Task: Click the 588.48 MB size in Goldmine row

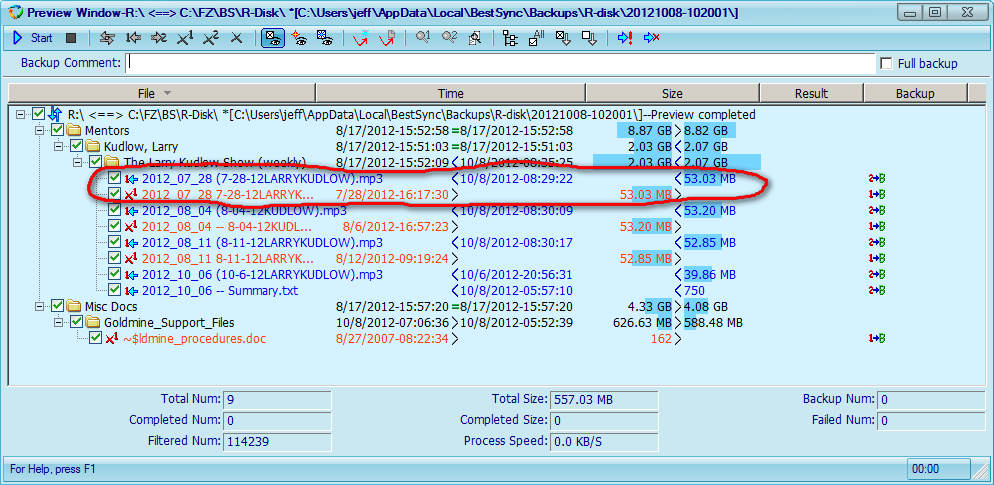Action: click(x=713, y=322)
